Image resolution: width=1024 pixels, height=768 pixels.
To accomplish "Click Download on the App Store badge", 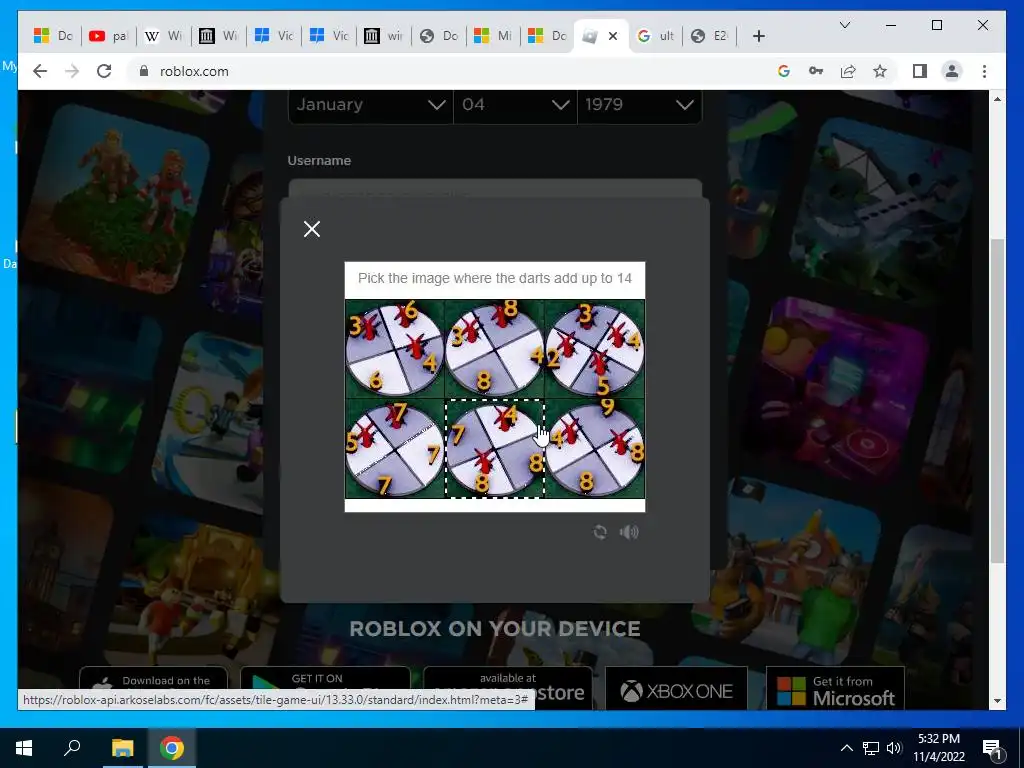I will tap(153, 688).
